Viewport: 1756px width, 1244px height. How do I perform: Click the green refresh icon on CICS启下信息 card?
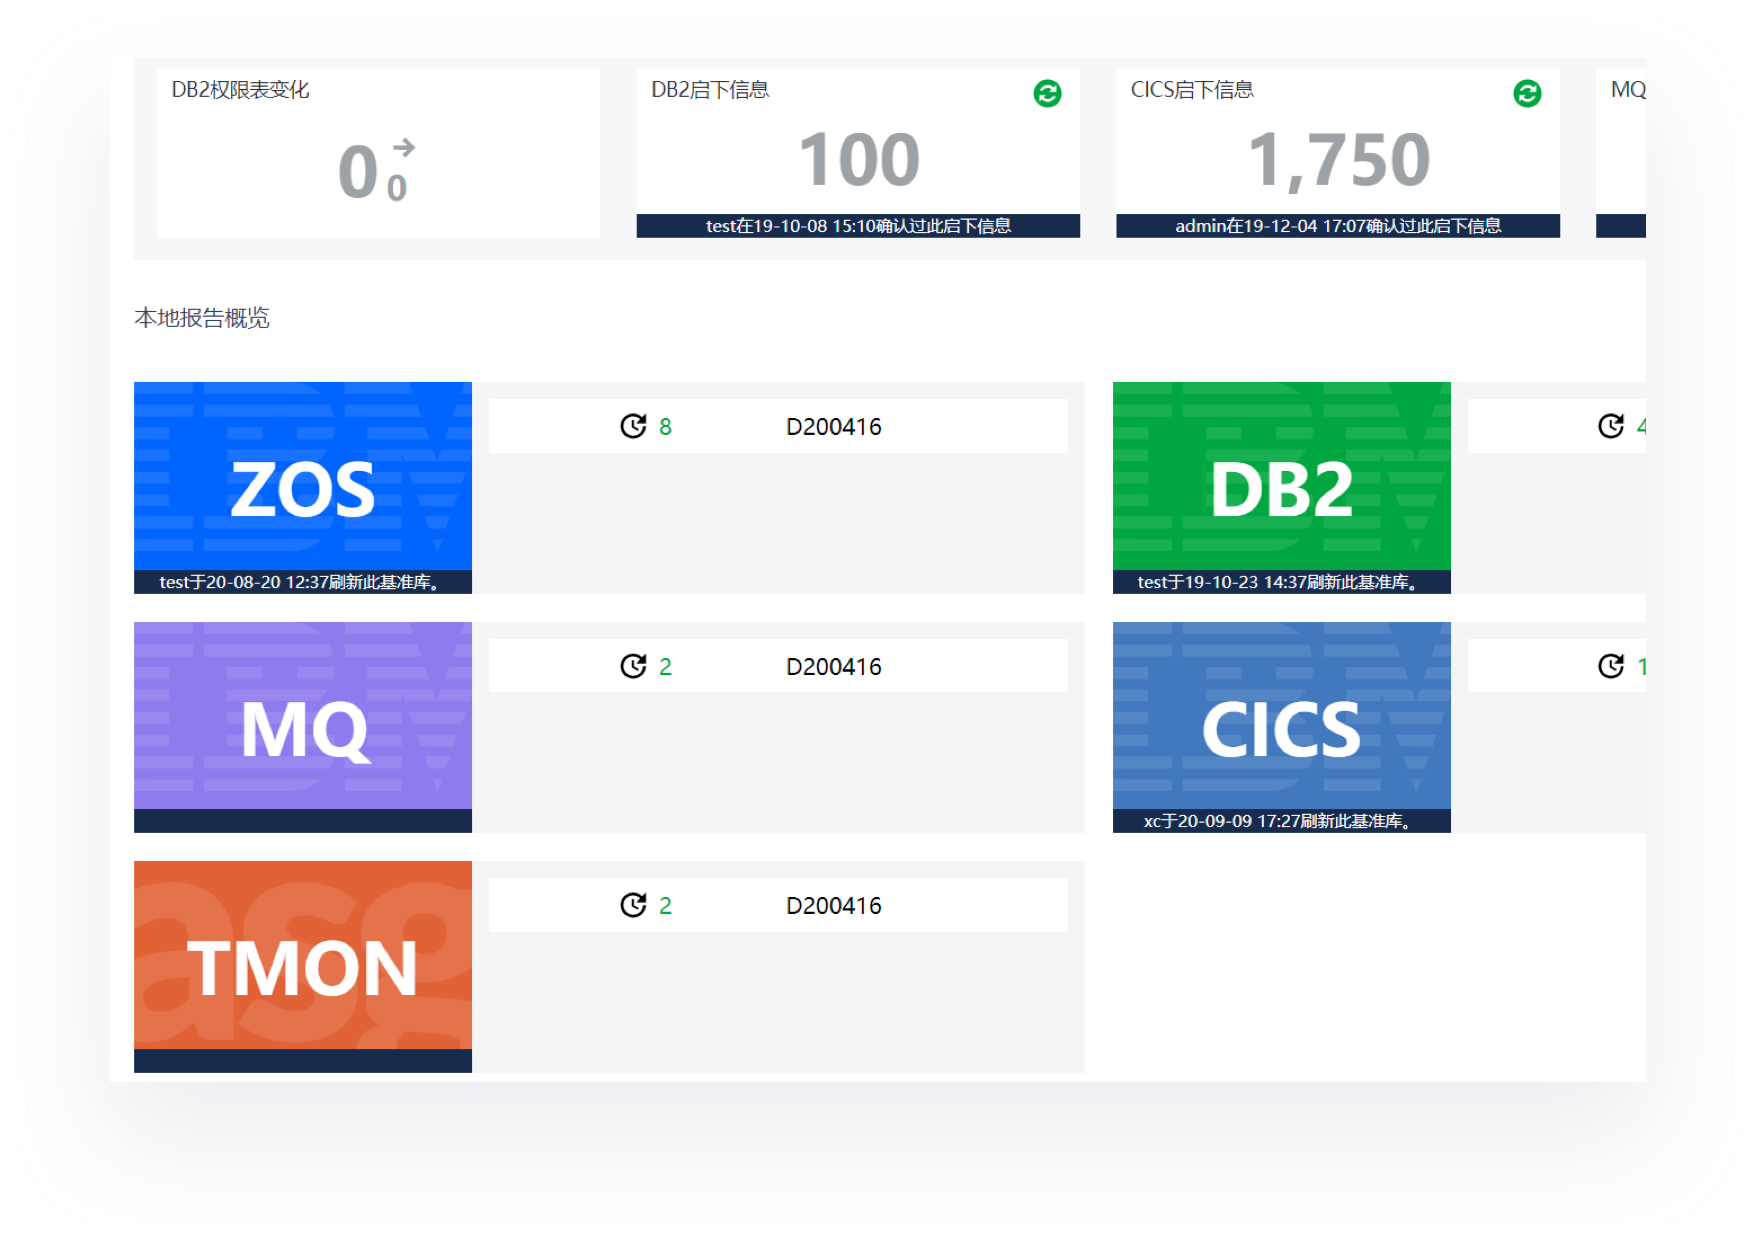click(x=1527, y=93)
